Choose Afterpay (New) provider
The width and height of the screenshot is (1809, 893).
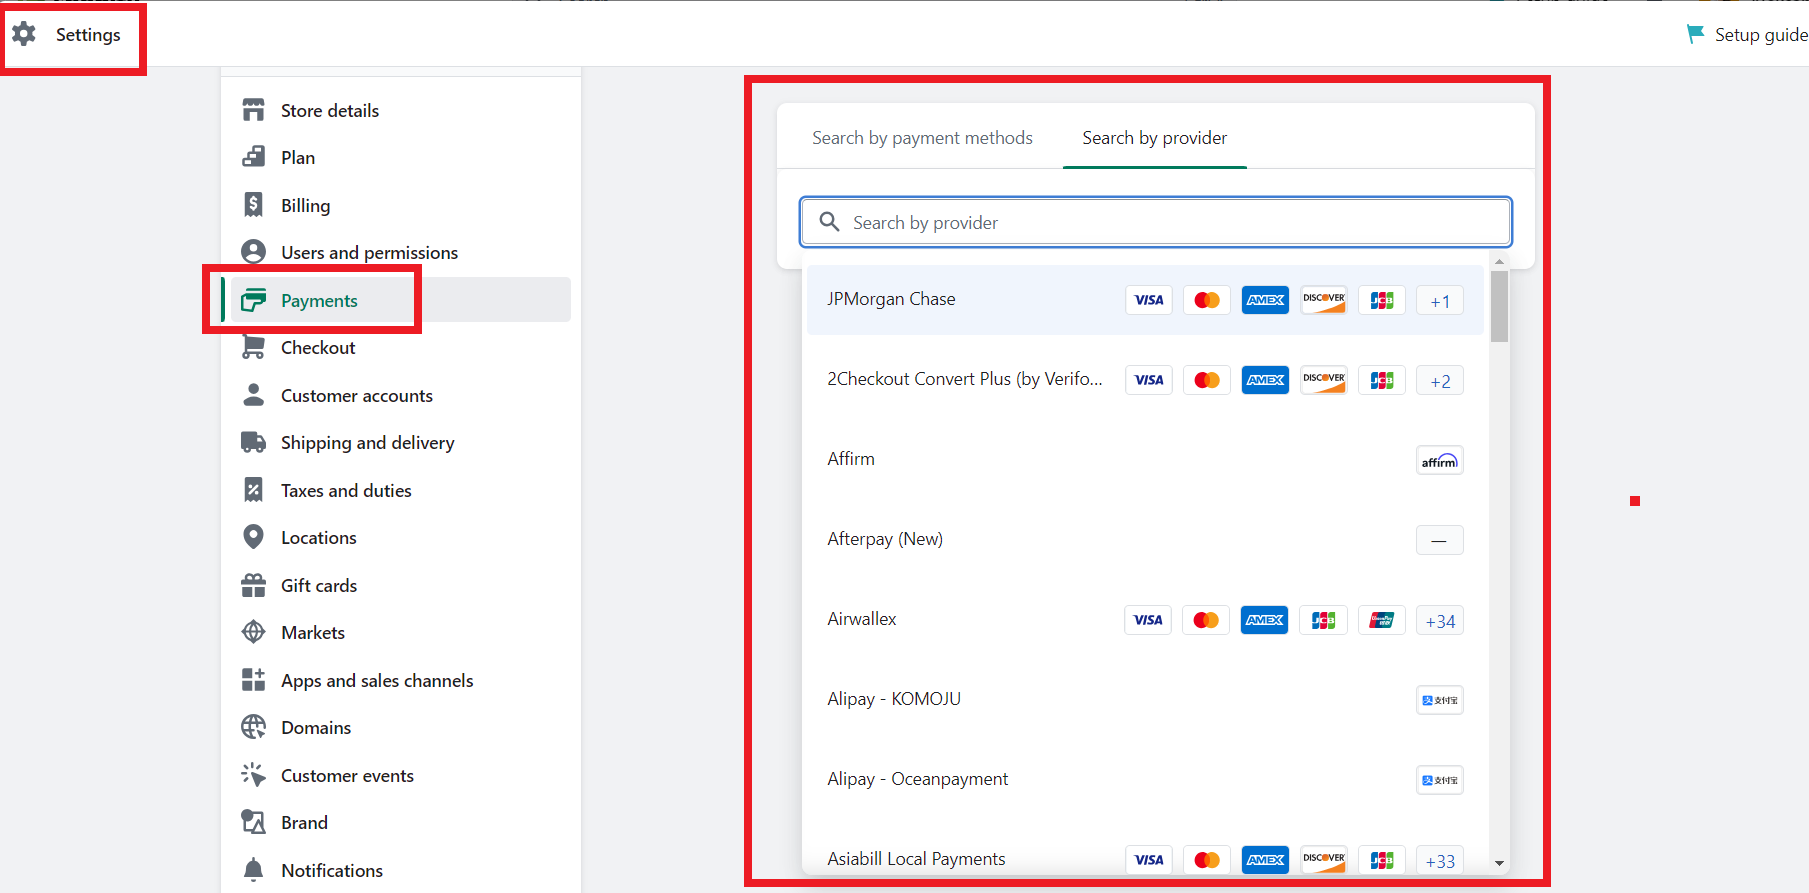click(x=1145, y=540)
